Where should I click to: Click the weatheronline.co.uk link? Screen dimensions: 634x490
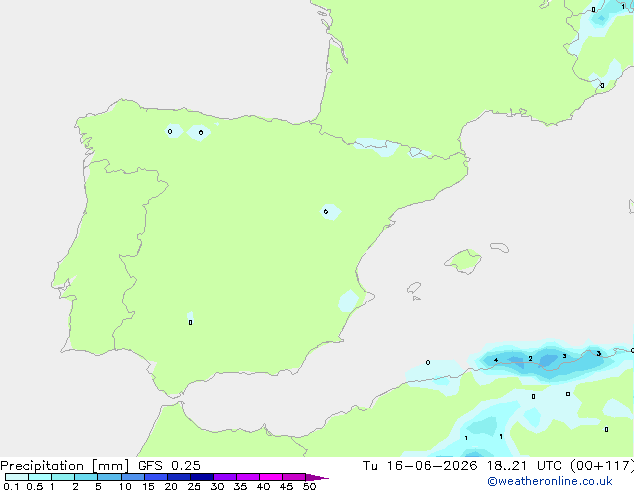click(550, 481)
